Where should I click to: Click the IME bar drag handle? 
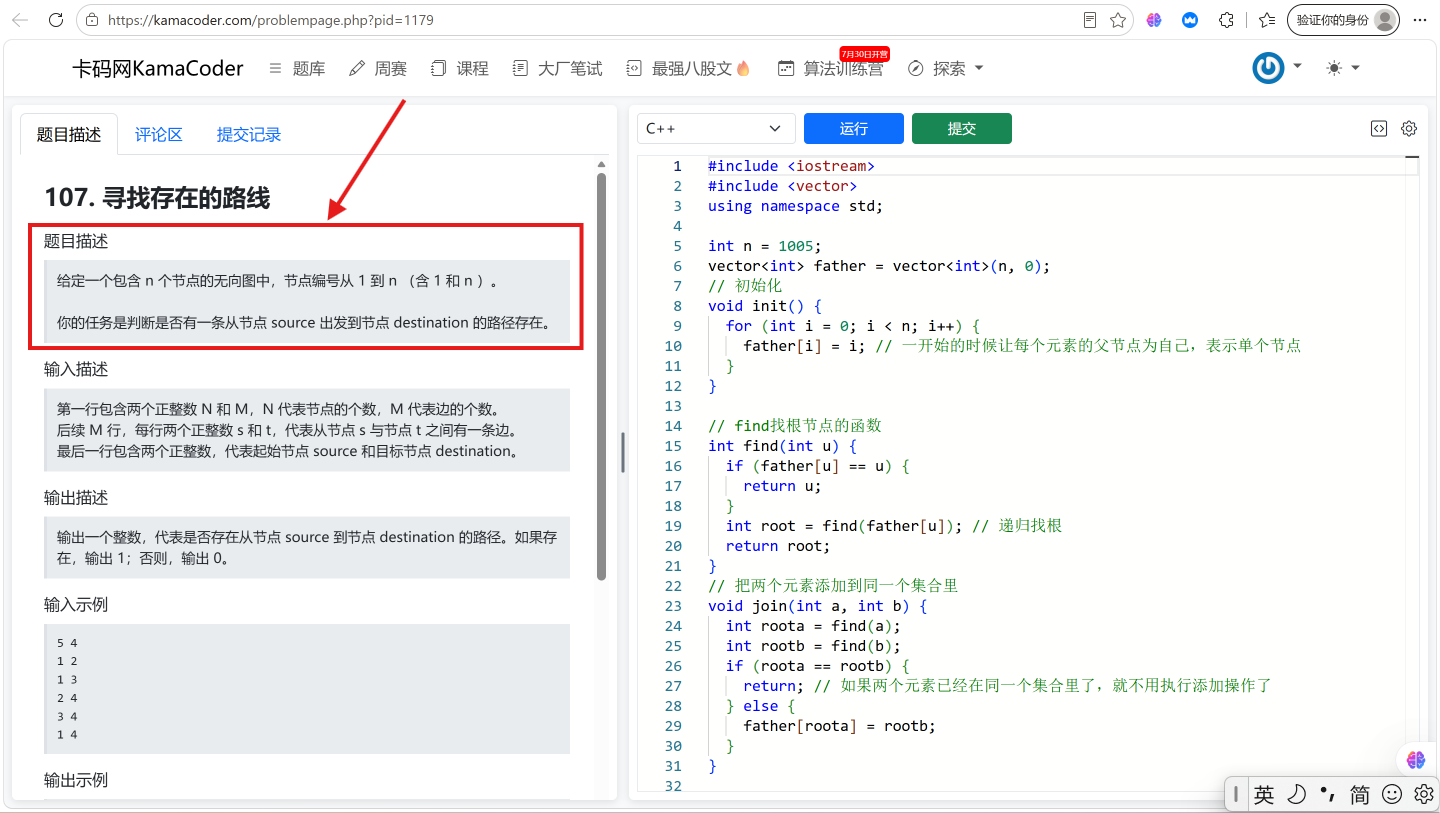coord(1236,795)
